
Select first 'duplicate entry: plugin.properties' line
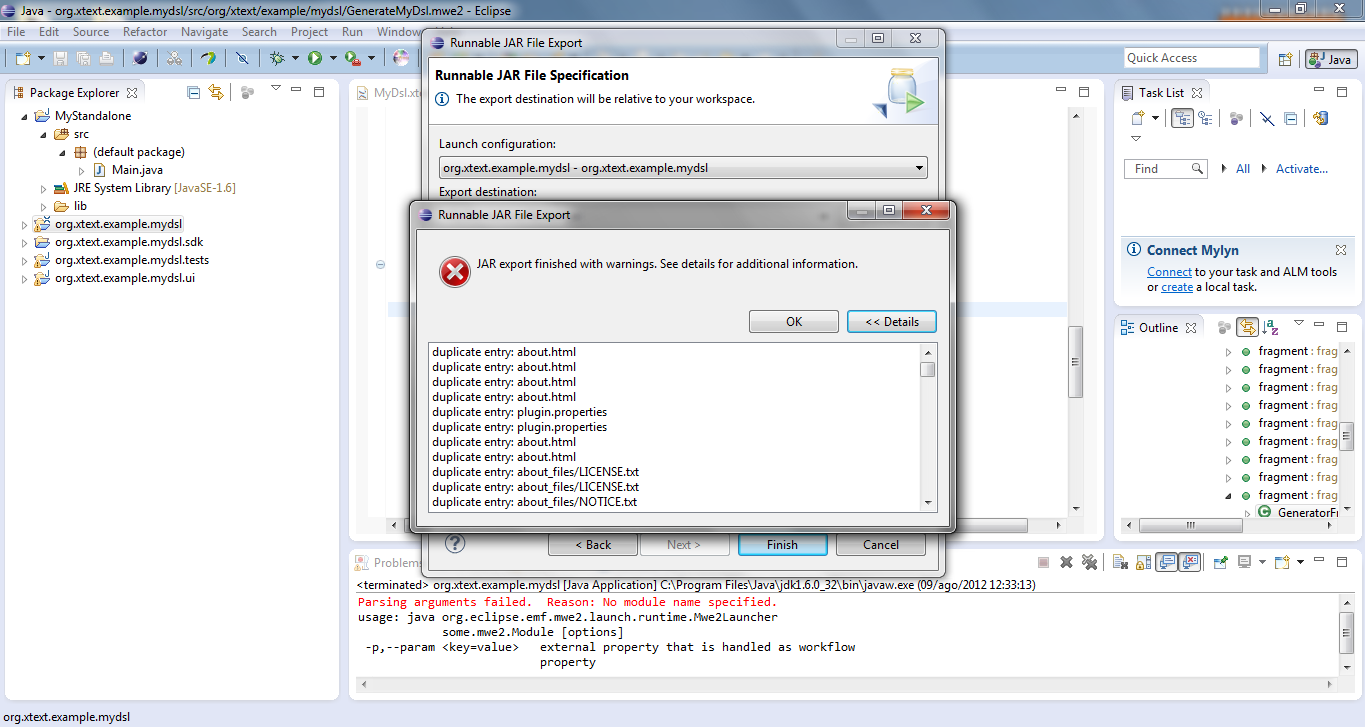pyautogui.click(x=519, y=412)
